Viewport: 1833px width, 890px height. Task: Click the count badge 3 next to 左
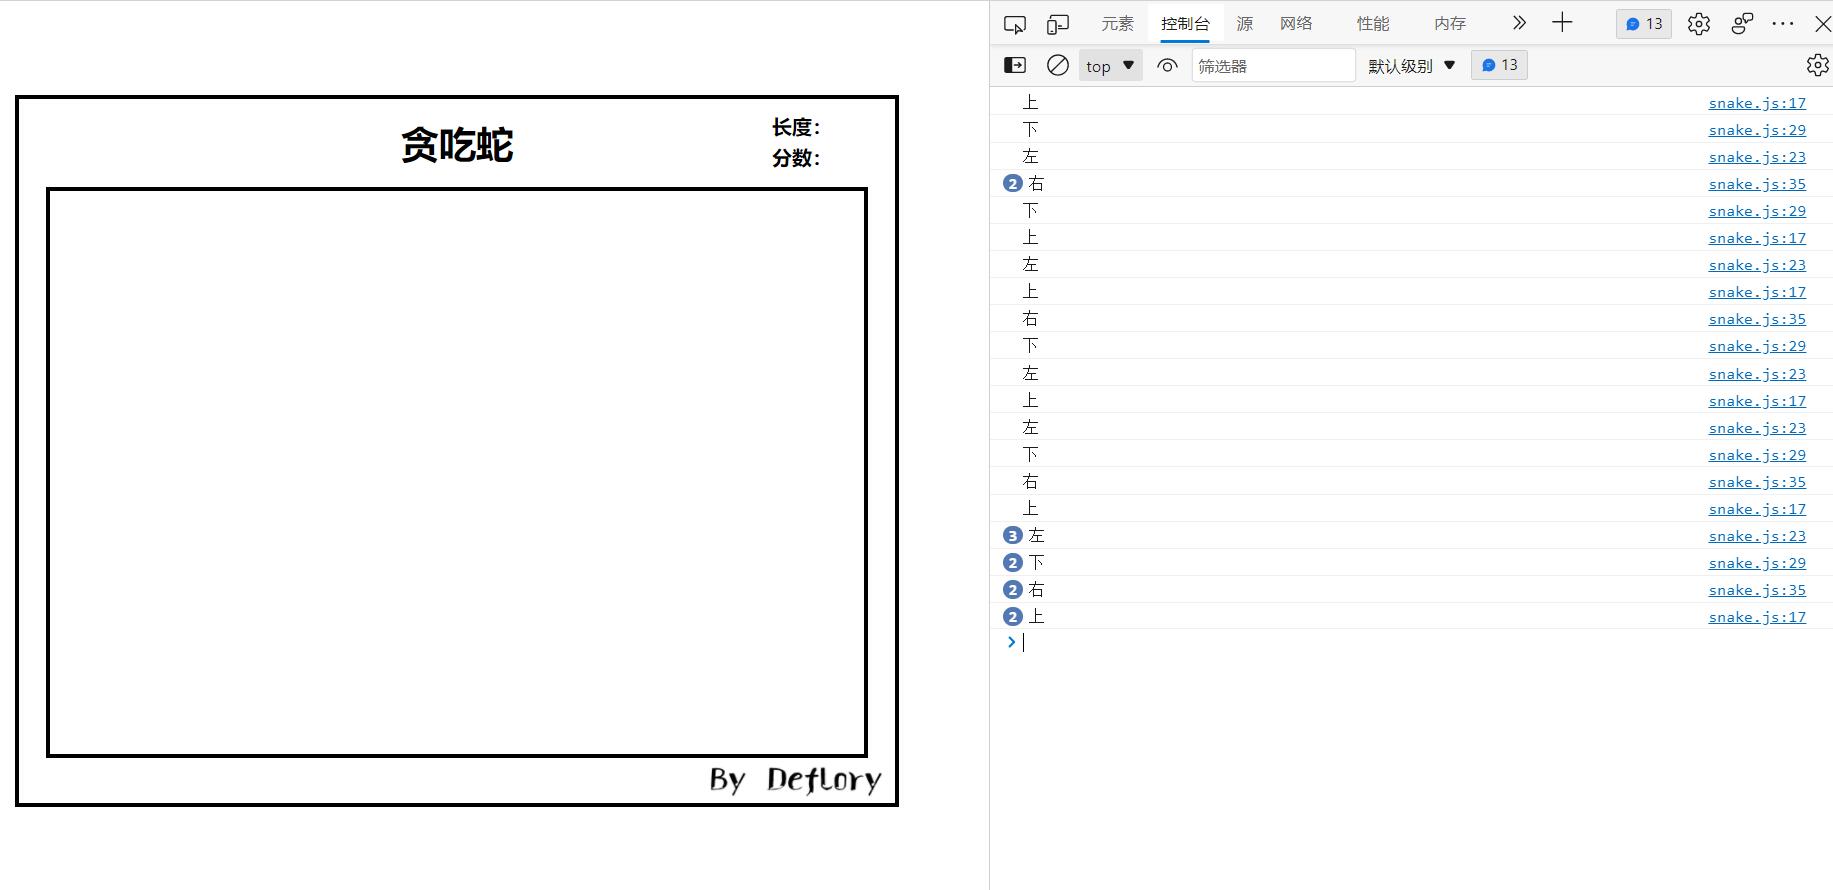(1012, 536)
